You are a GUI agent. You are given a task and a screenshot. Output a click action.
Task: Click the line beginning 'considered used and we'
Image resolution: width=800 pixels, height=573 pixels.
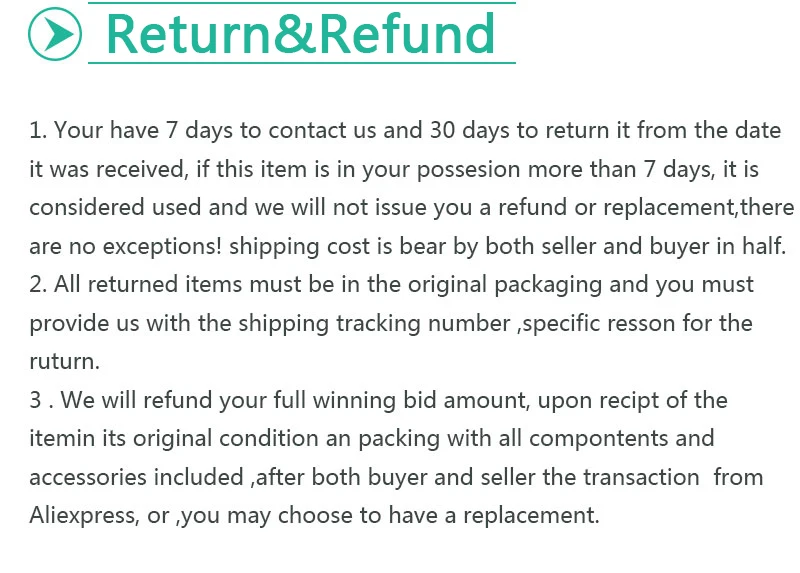coord(412,208)
